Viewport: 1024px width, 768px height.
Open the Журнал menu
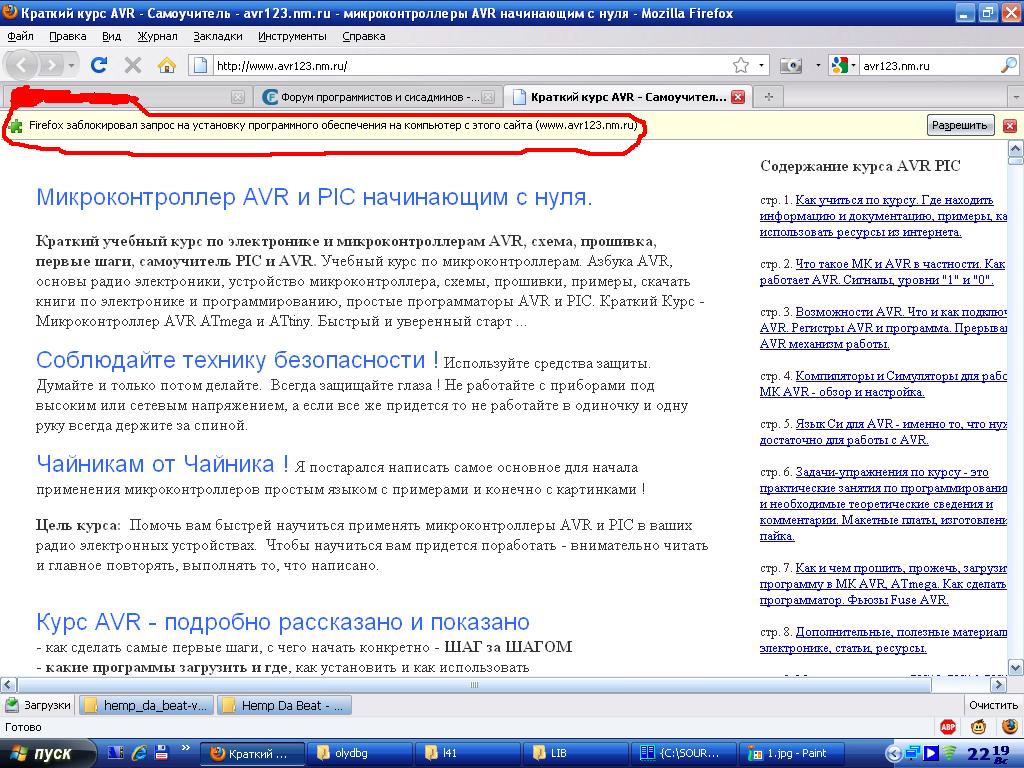coord(157,37)
